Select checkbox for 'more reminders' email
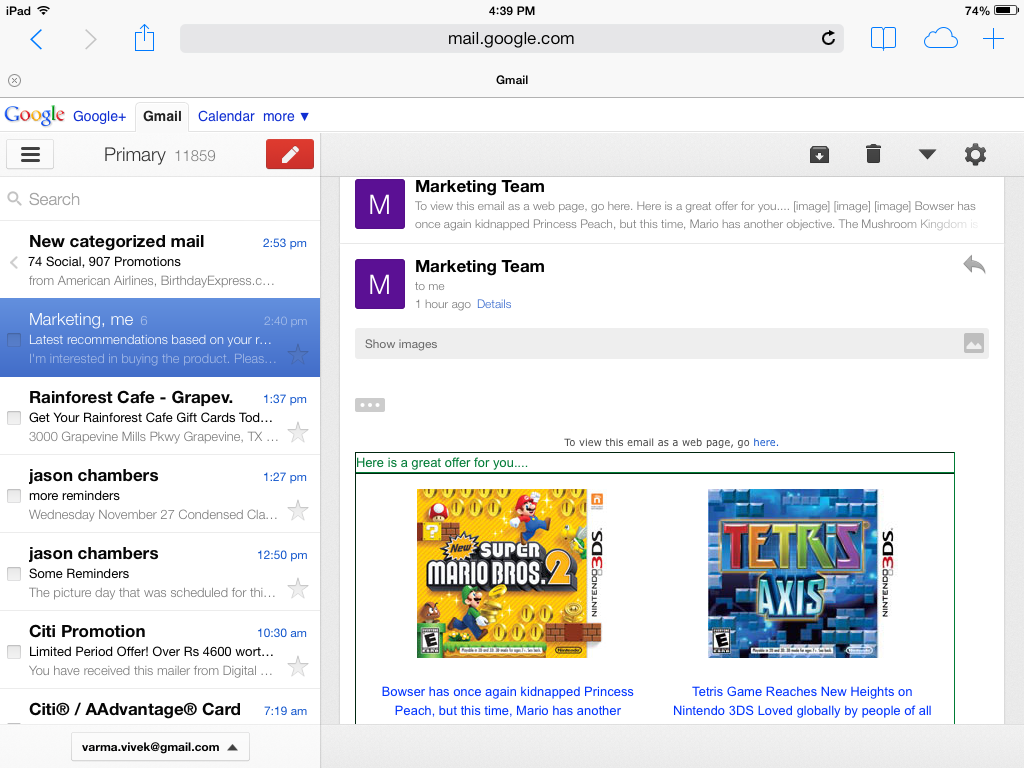 [14, 496]
